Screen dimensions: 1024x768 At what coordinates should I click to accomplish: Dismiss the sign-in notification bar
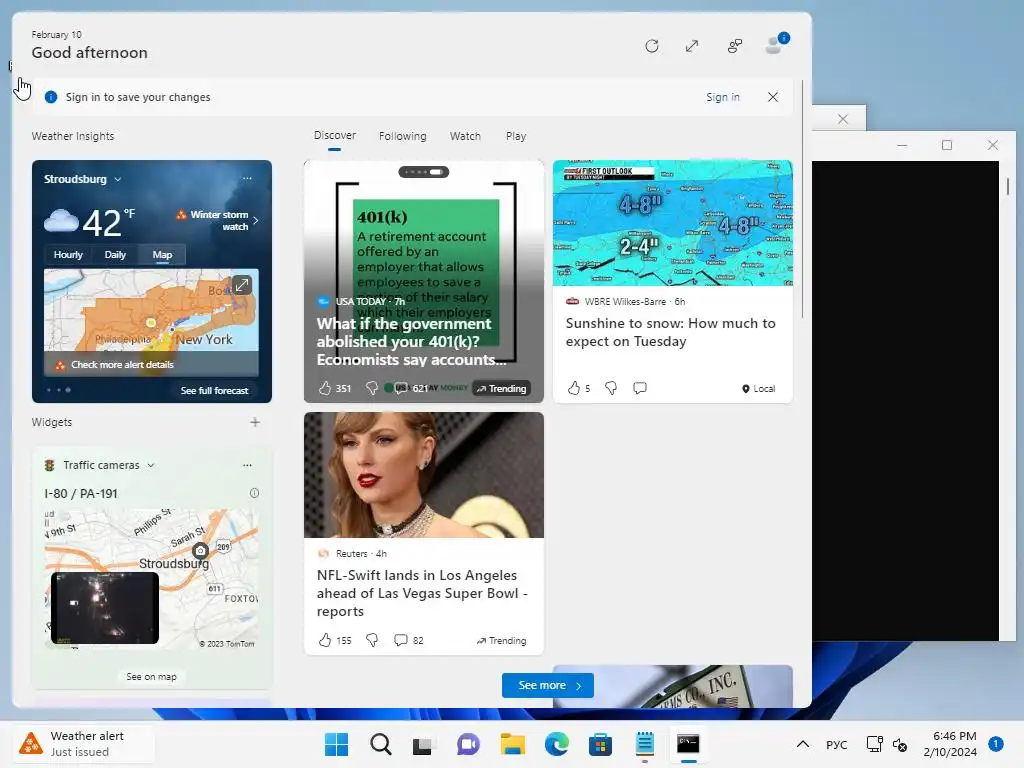click(773, 97)
